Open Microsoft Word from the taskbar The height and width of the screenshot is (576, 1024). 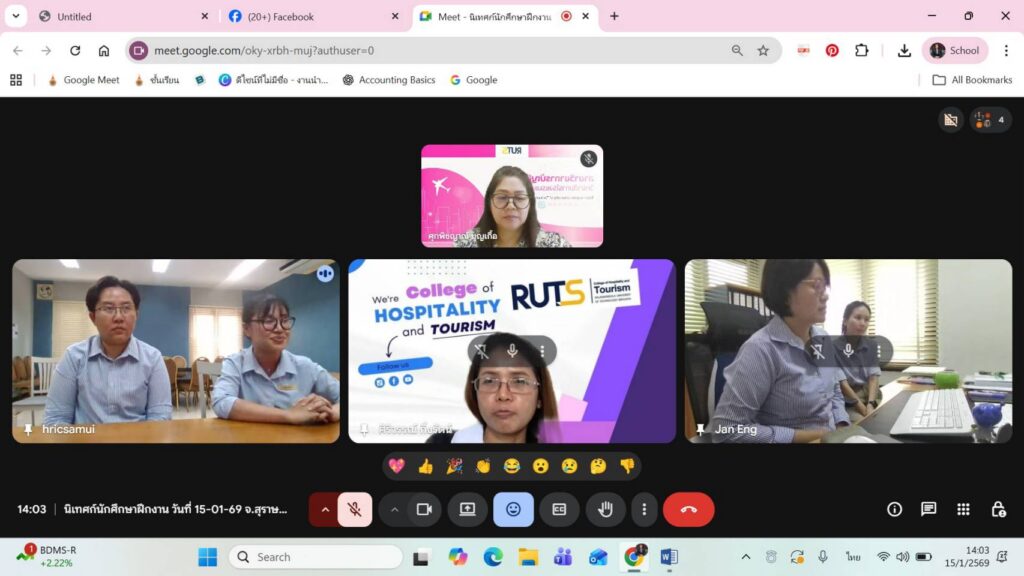pyautogui.click(x=669, y=557)
